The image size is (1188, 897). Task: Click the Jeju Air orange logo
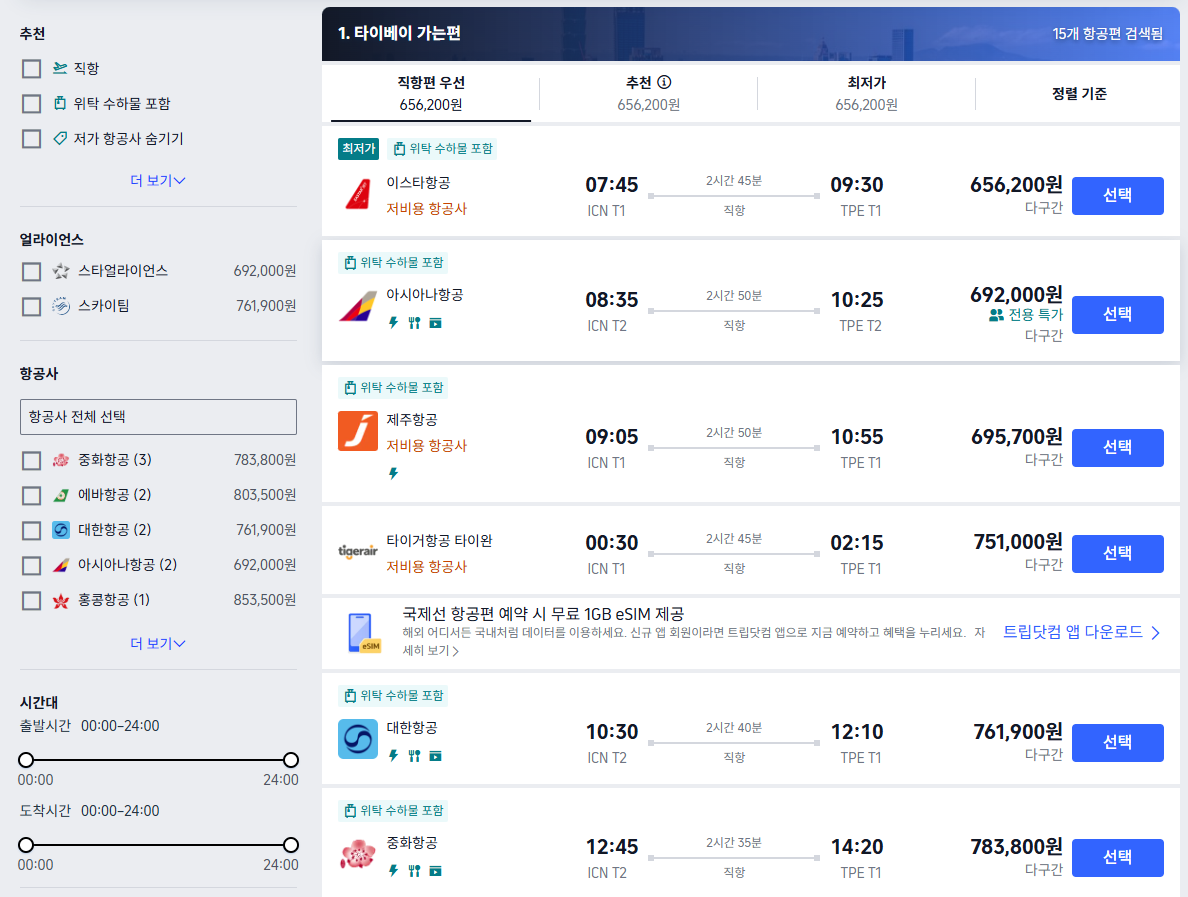pyautogui.click(x=358, y=431)
